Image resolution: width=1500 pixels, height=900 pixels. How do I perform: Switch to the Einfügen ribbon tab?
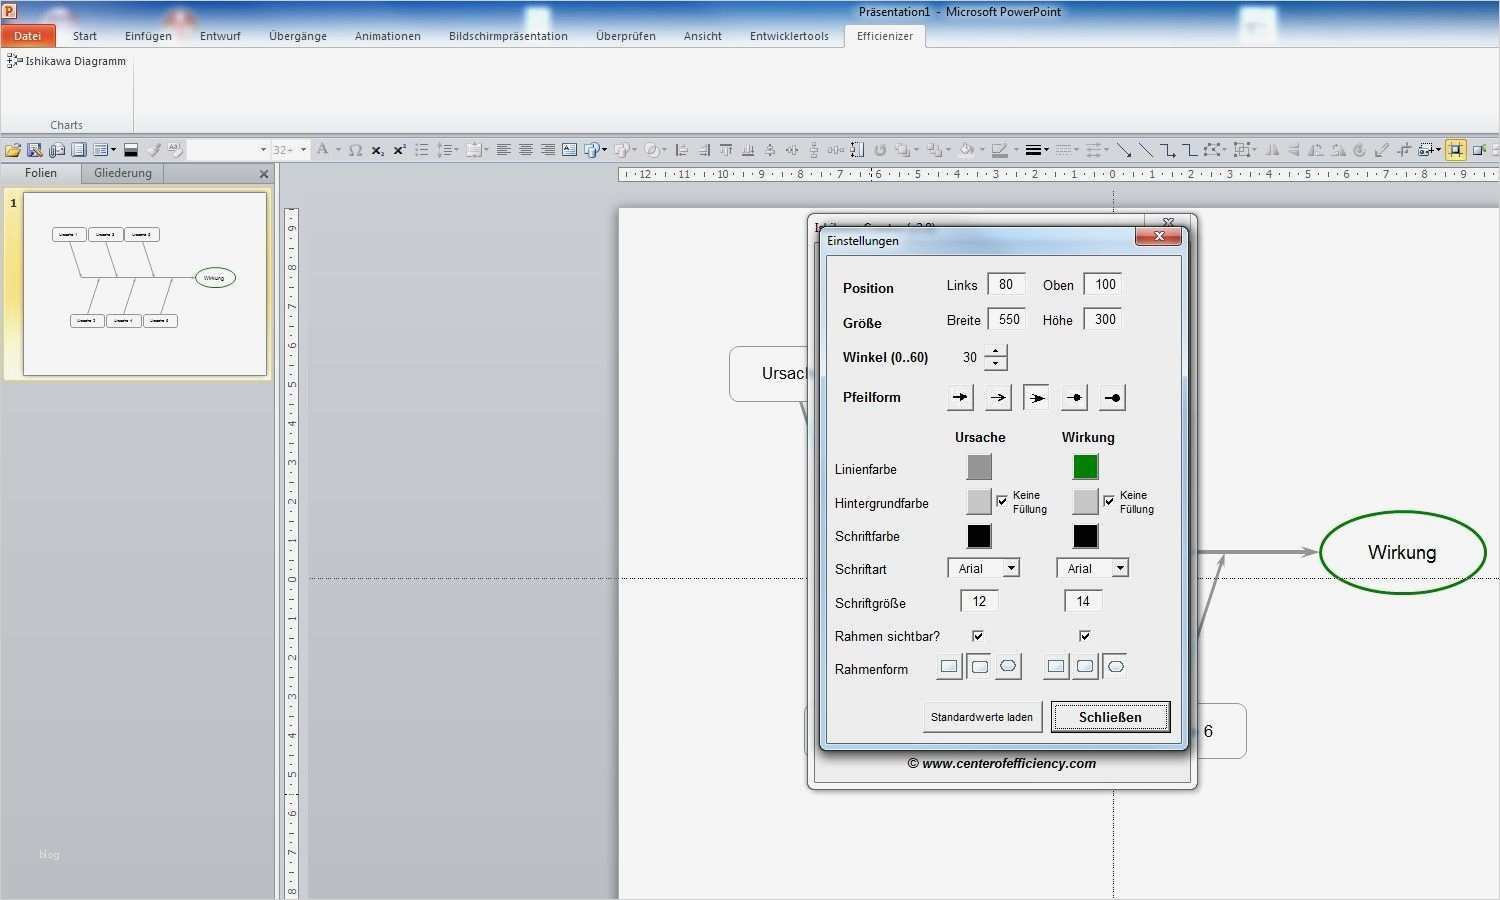[x=148, y=36]
